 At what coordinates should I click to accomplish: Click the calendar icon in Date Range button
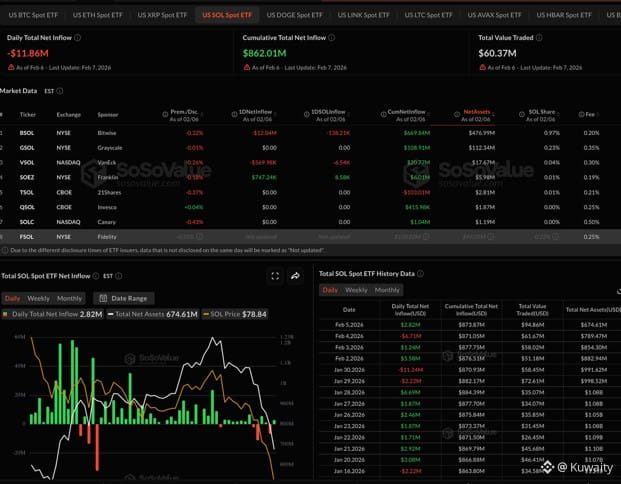[103, 298]
